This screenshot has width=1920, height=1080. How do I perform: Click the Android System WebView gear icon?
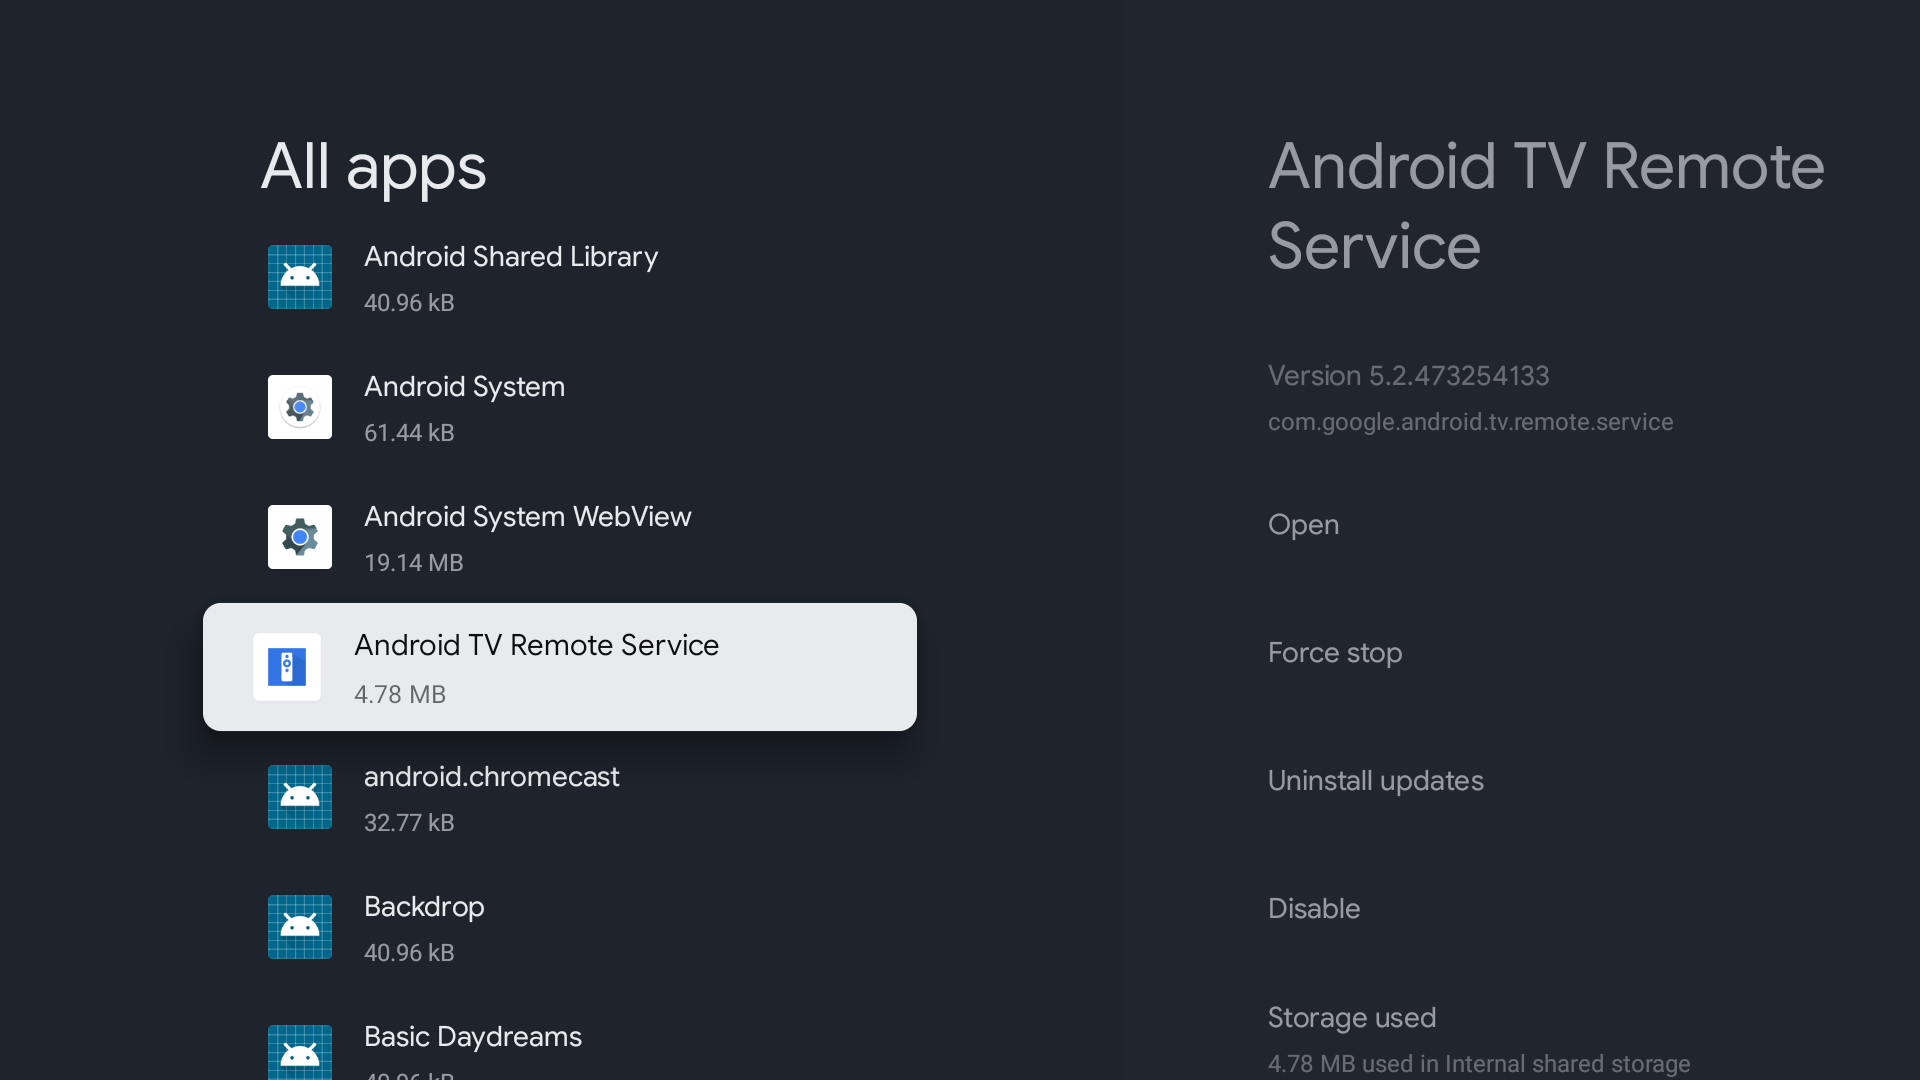coord(299,537)
